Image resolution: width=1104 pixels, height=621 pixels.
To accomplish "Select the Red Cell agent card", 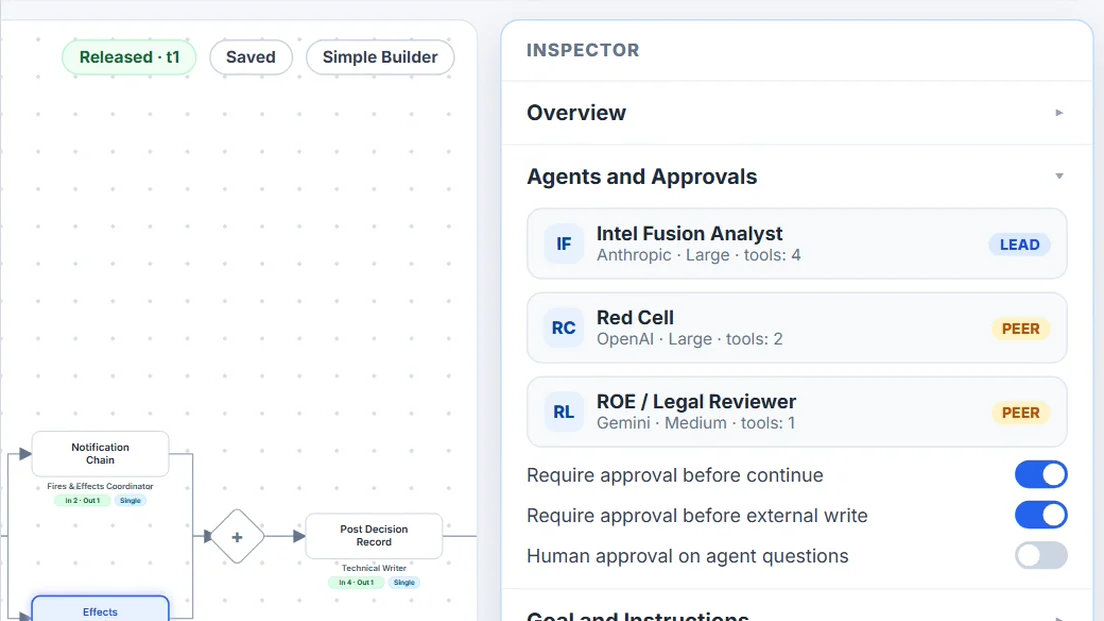I will (x=796, y=328).
